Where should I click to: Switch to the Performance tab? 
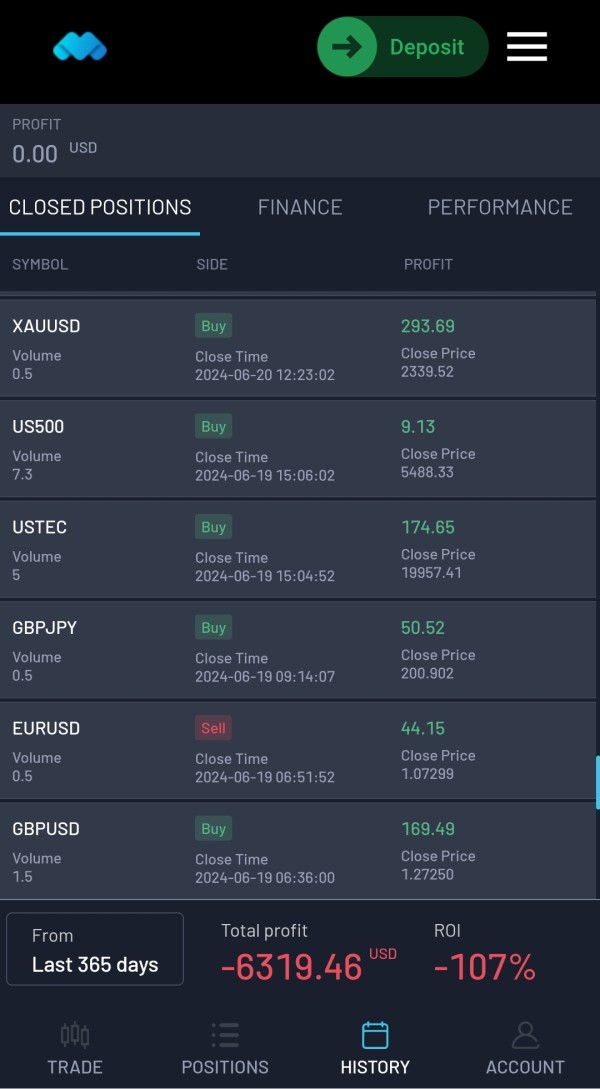tap(500, 207)
